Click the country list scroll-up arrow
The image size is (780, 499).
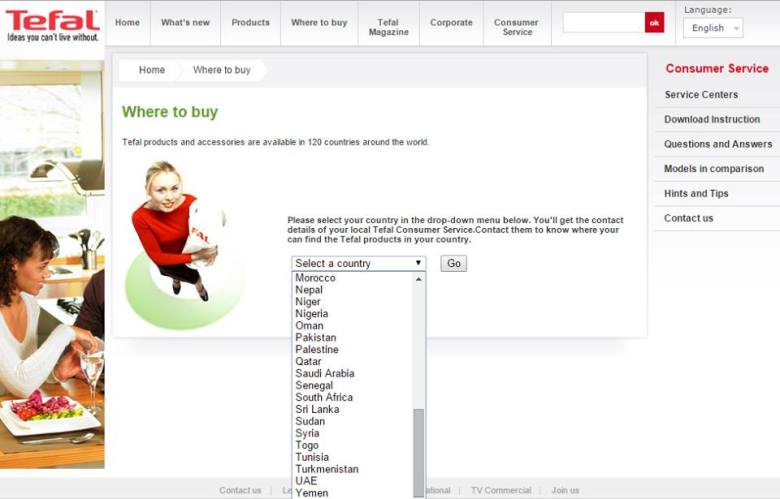419,279
